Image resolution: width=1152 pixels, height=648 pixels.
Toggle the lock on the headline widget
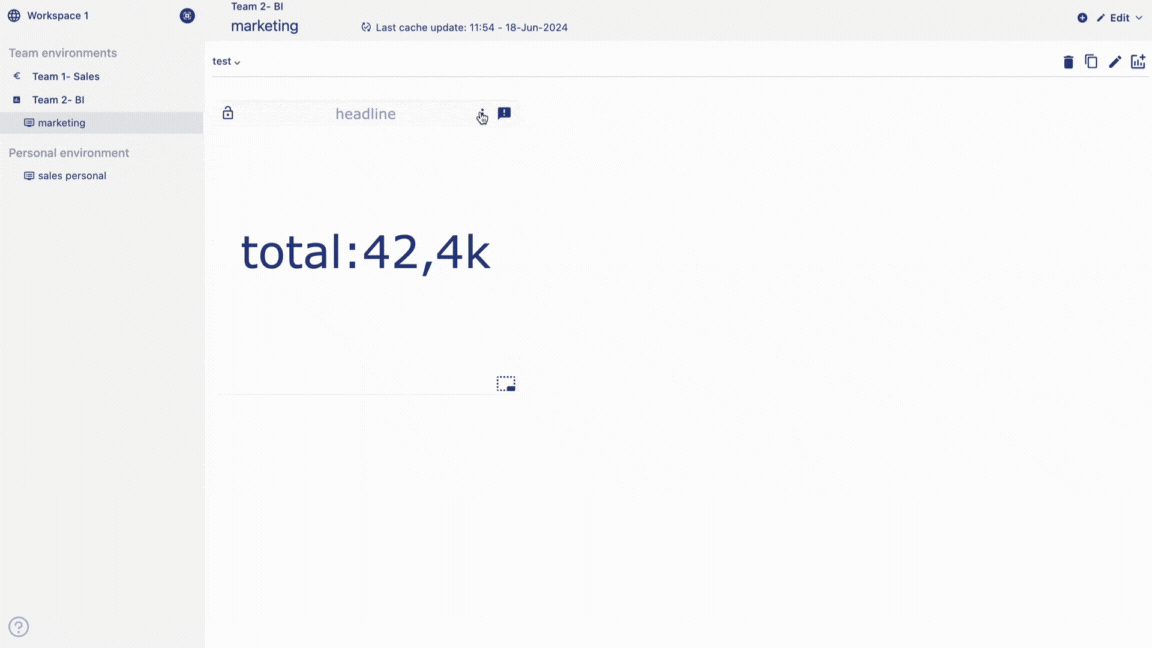tap(228, 114)
